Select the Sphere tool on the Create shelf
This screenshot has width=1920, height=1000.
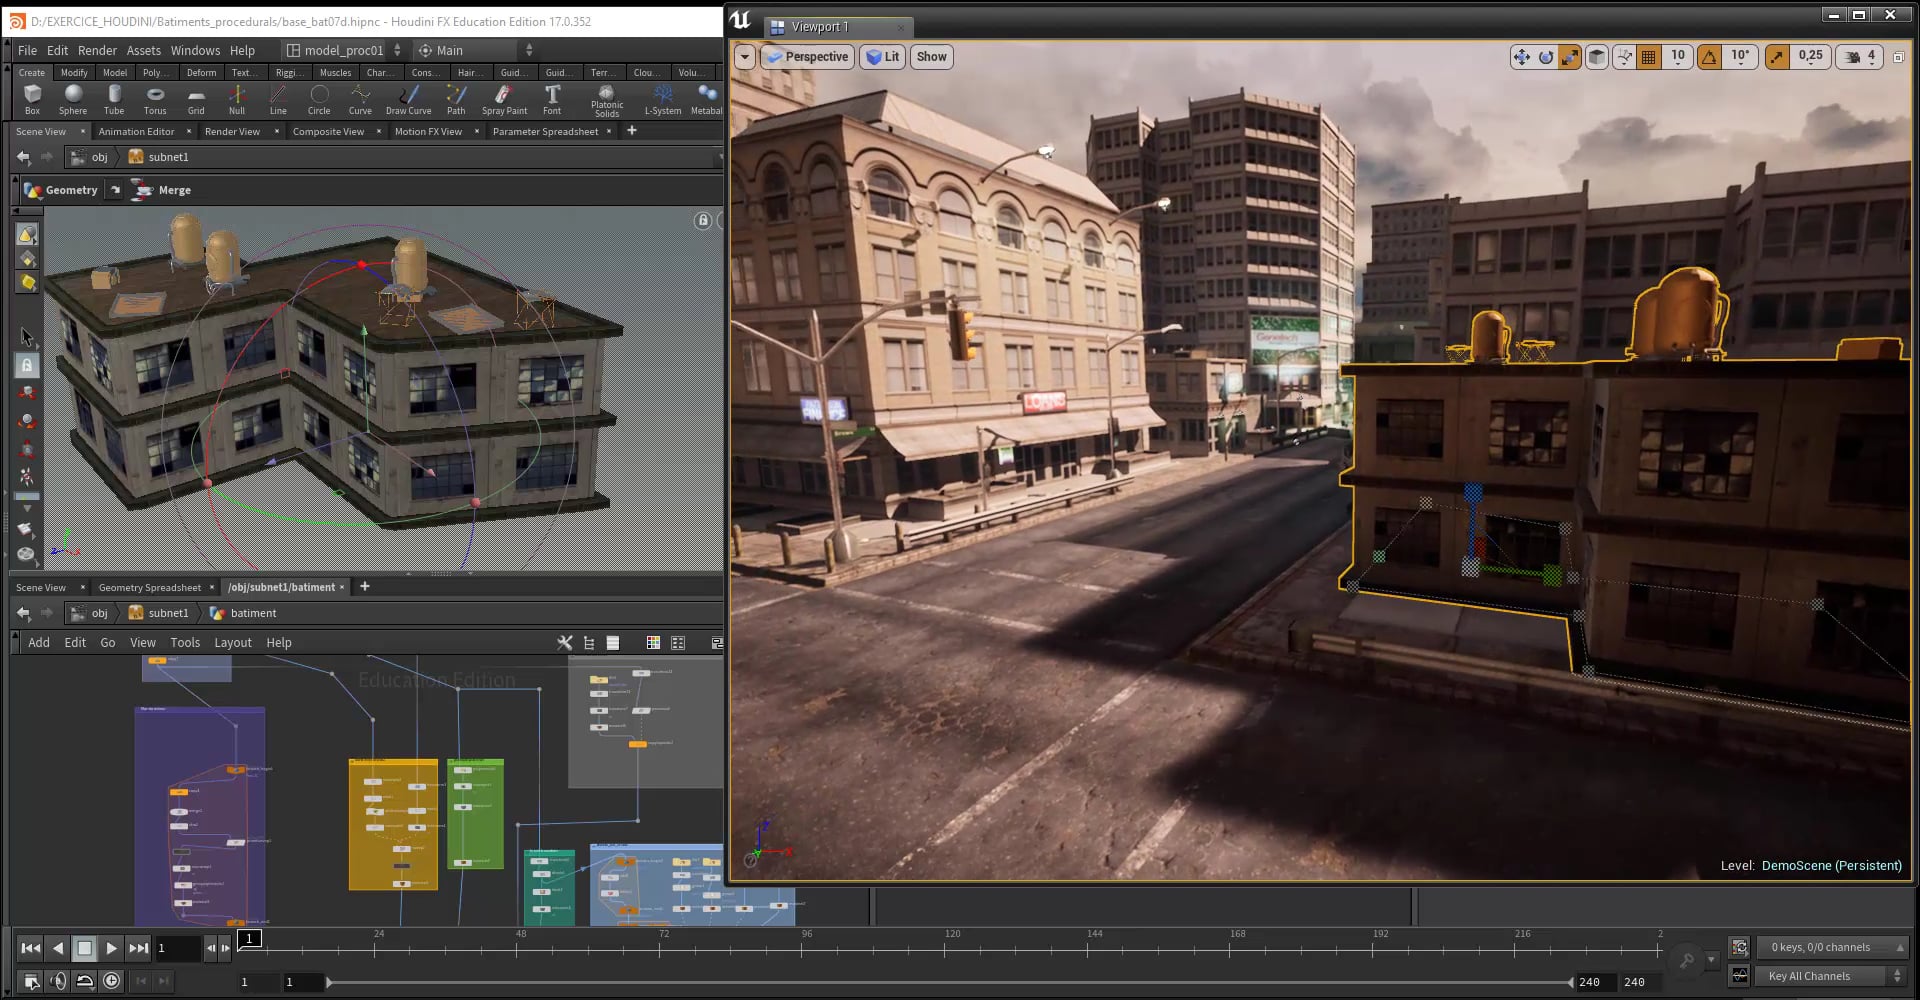point(72,99)
